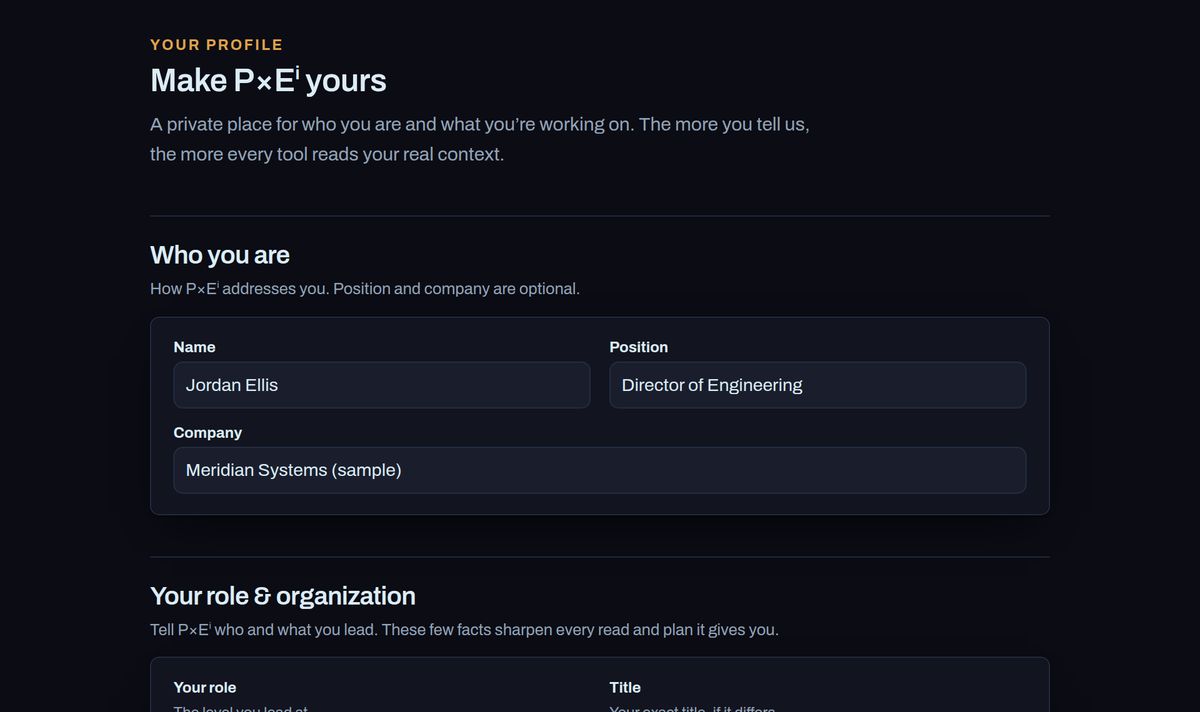Click the Company field label
The height and width of the screenshot is (712, 1200).
(208, 433)
